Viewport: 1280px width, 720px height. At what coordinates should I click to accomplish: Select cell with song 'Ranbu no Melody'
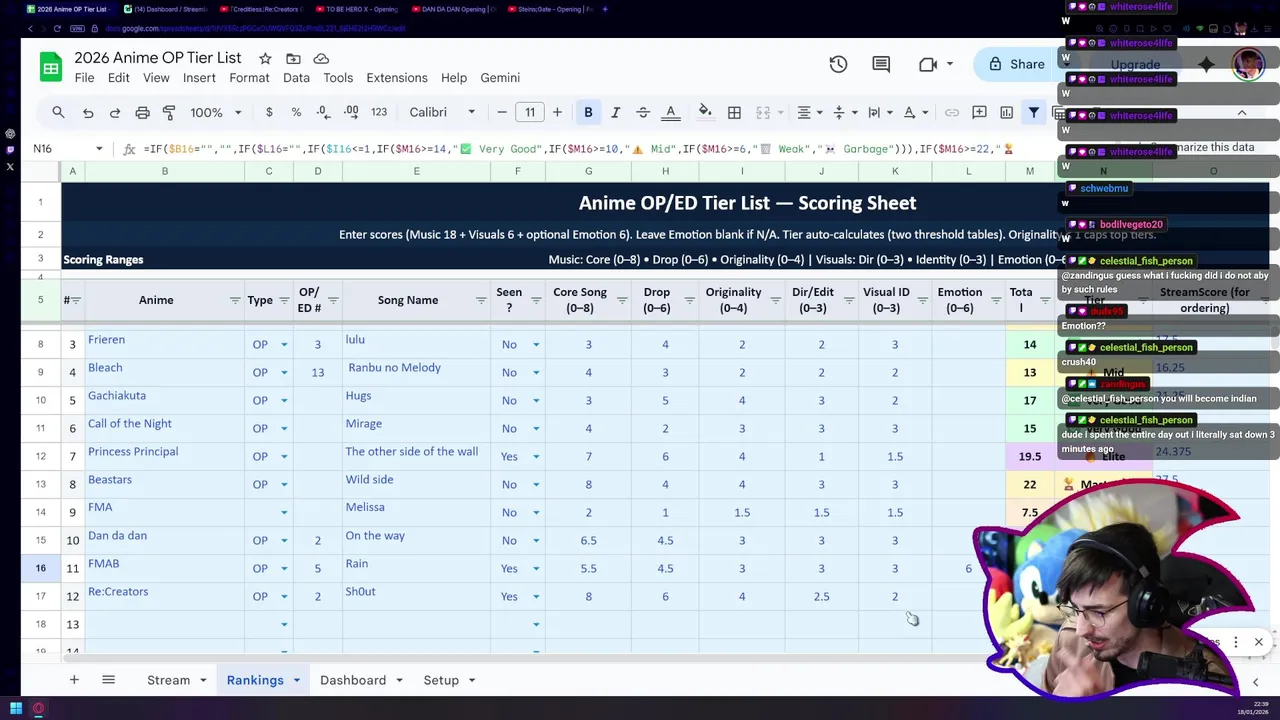click(x=416, y=372)
